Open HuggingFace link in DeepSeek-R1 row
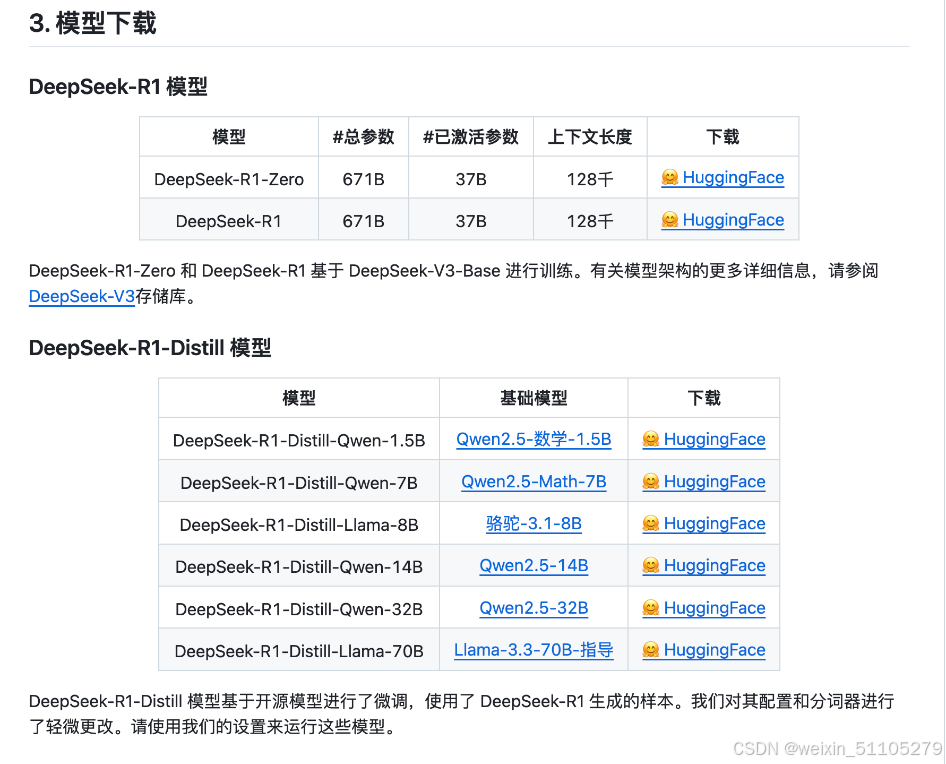Screen dimensions: 946x764 click(723, 220)
